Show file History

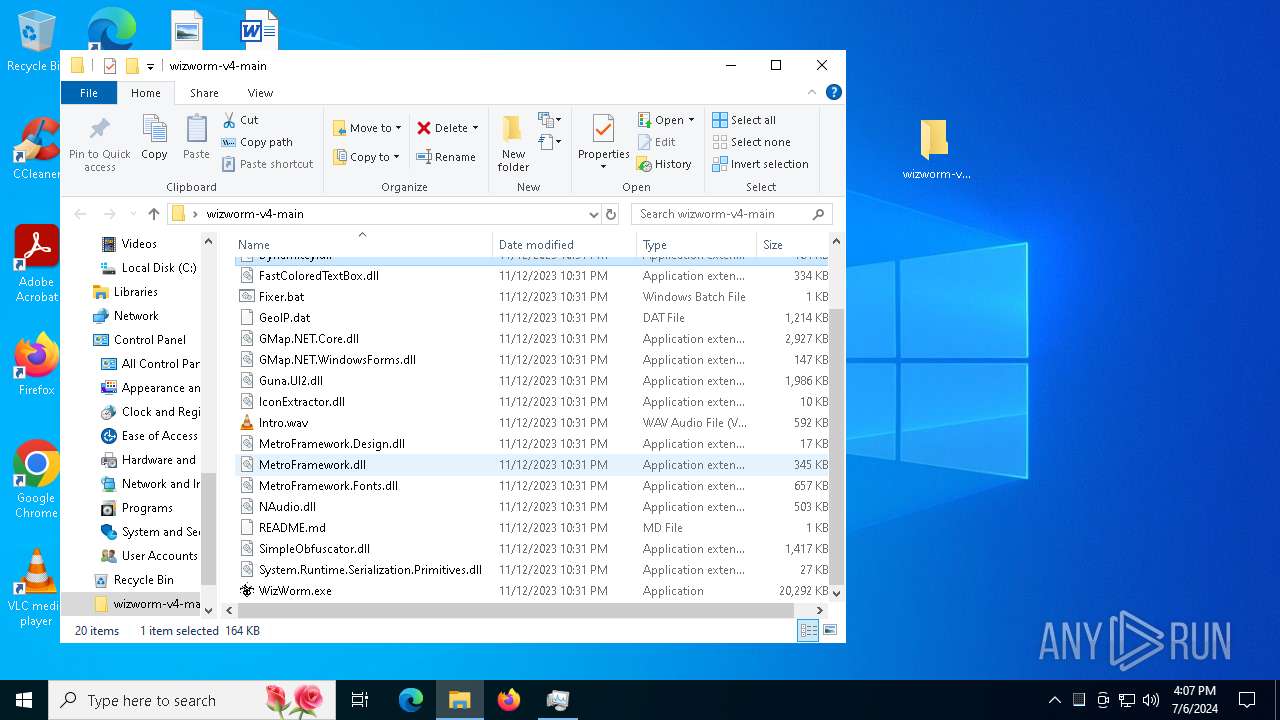pyautogui.click(x=665, y=164)
